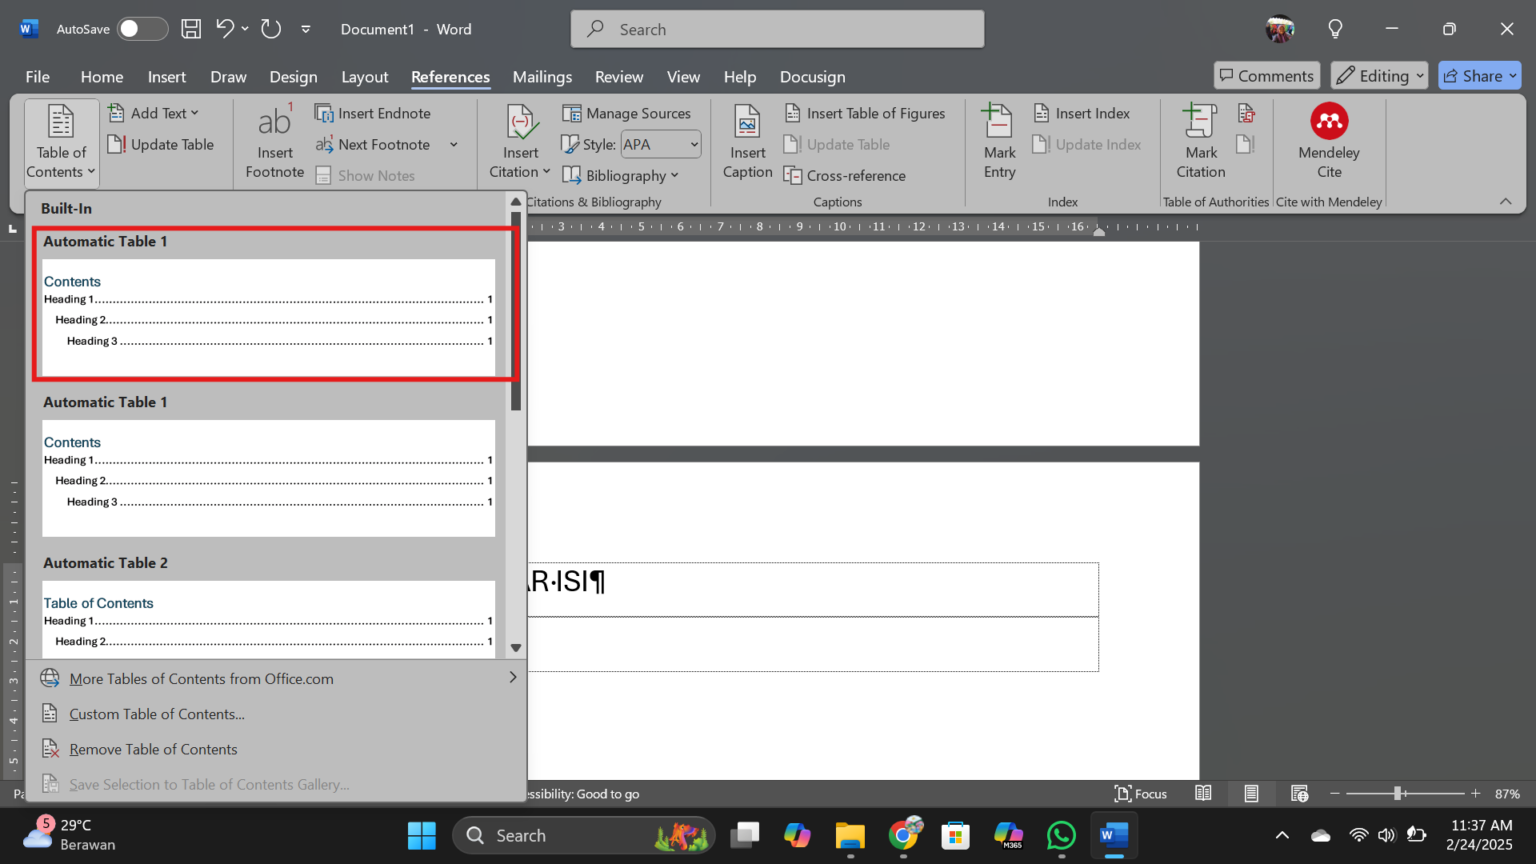Click Mark Citation for table of authorities
The width and height of the screenshot is (1536, 864).
pos(1199,143)
